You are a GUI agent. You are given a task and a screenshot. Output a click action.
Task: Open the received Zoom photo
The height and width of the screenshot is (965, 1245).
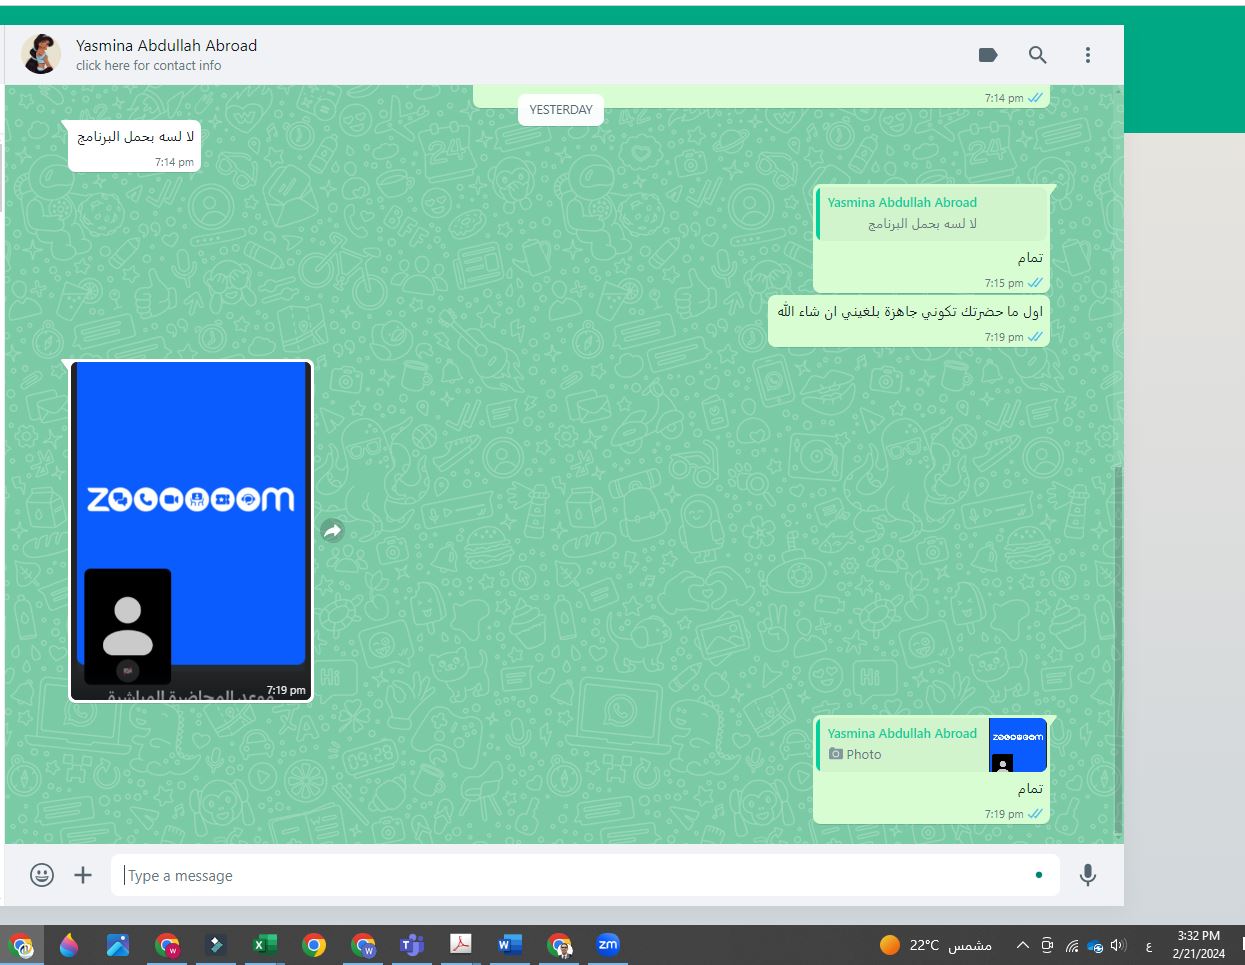click(x=191, y=531)
